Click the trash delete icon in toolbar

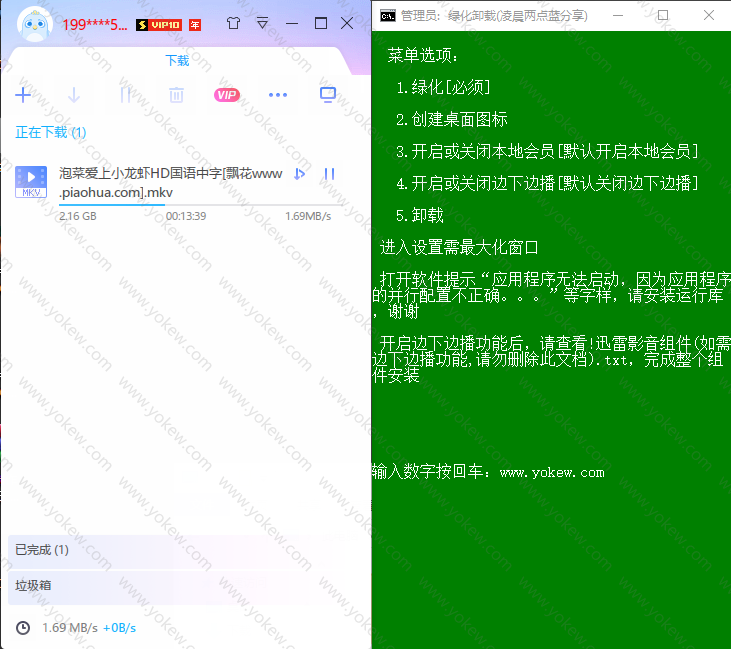(176, 95)
